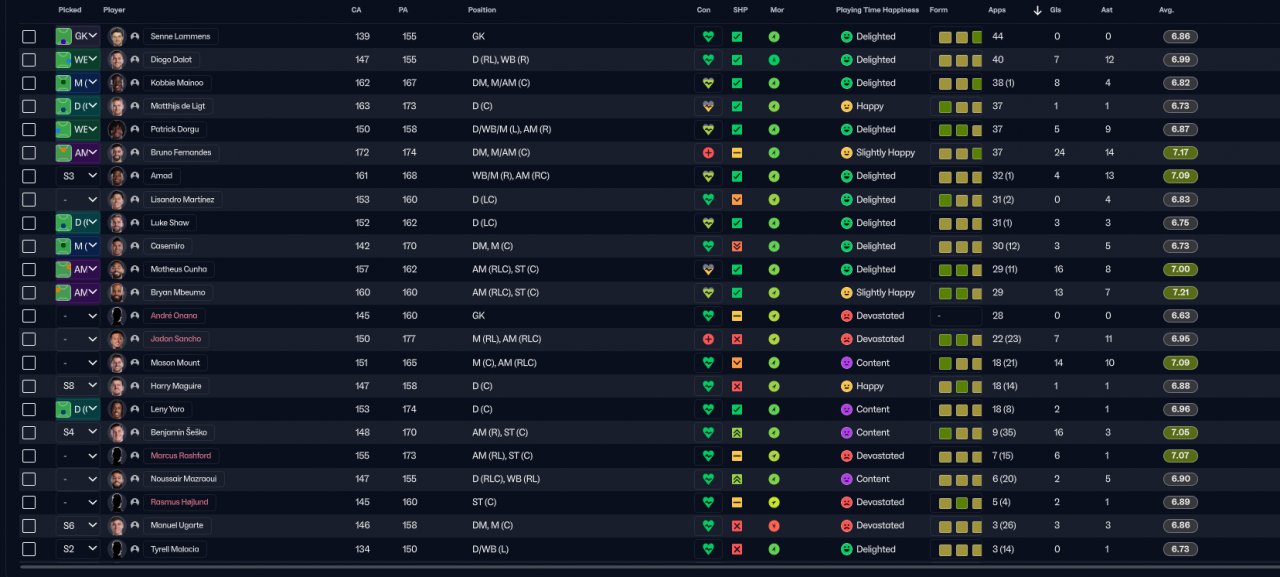The height and width of the screenshot is (577, 1280).
Task: Click Harry Maguire's red X sharpness icon
Action: point(737,385)
